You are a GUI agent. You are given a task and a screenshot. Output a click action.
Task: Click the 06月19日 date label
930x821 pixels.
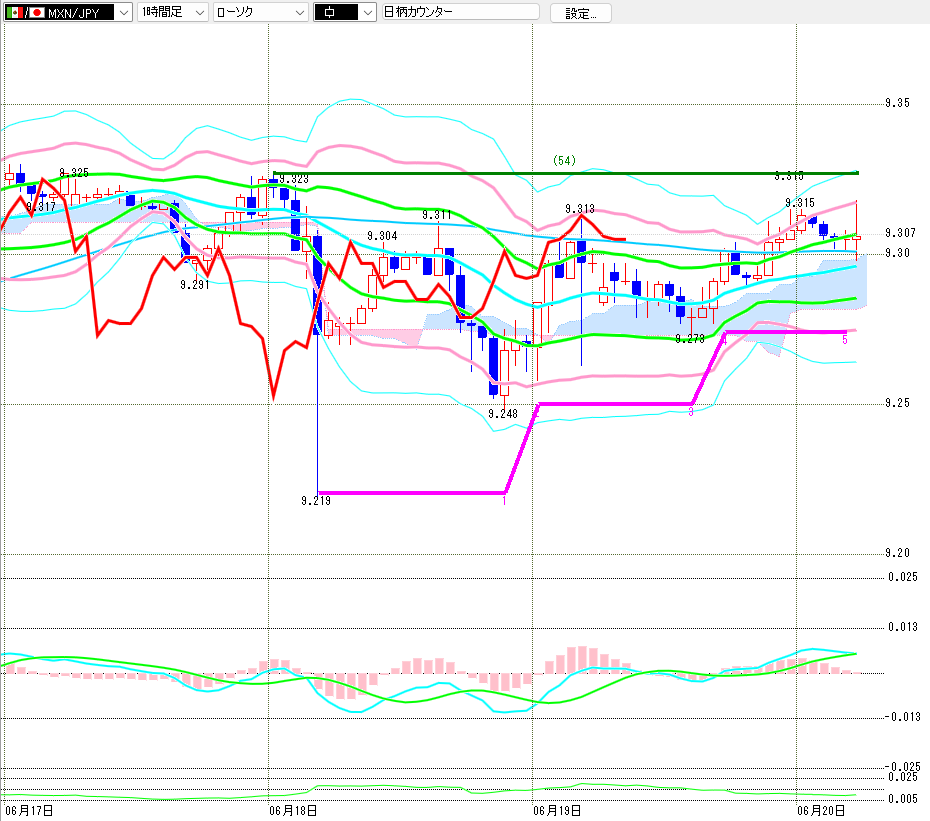pos(557,810)
